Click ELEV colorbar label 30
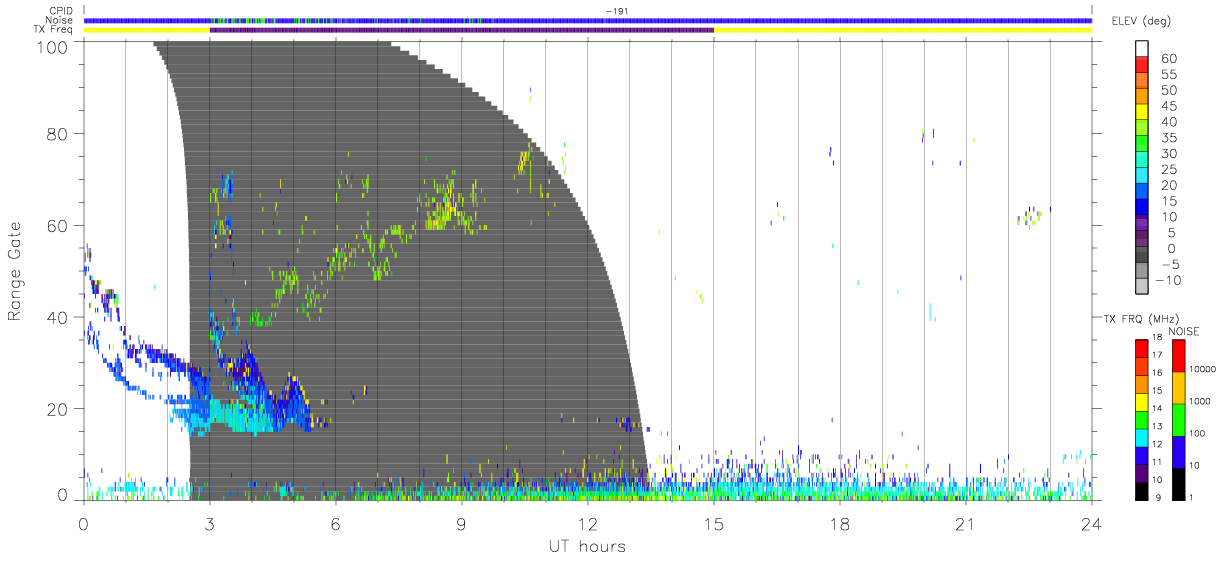Screen dimensions: 1228x567 coord(1169,154)
